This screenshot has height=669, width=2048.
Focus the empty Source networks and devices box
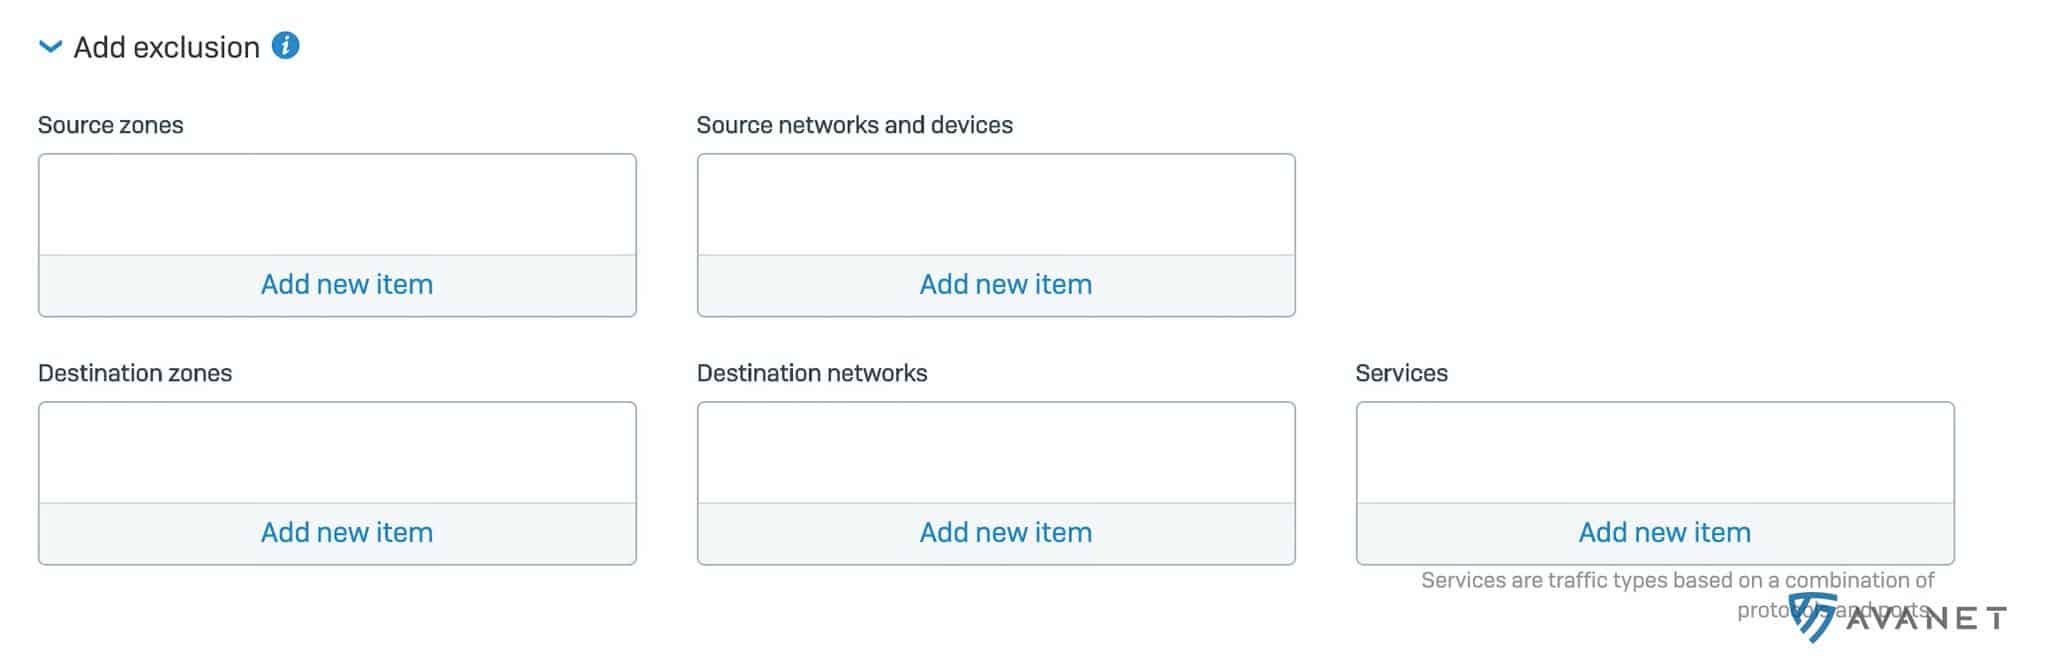coord(996,205)
